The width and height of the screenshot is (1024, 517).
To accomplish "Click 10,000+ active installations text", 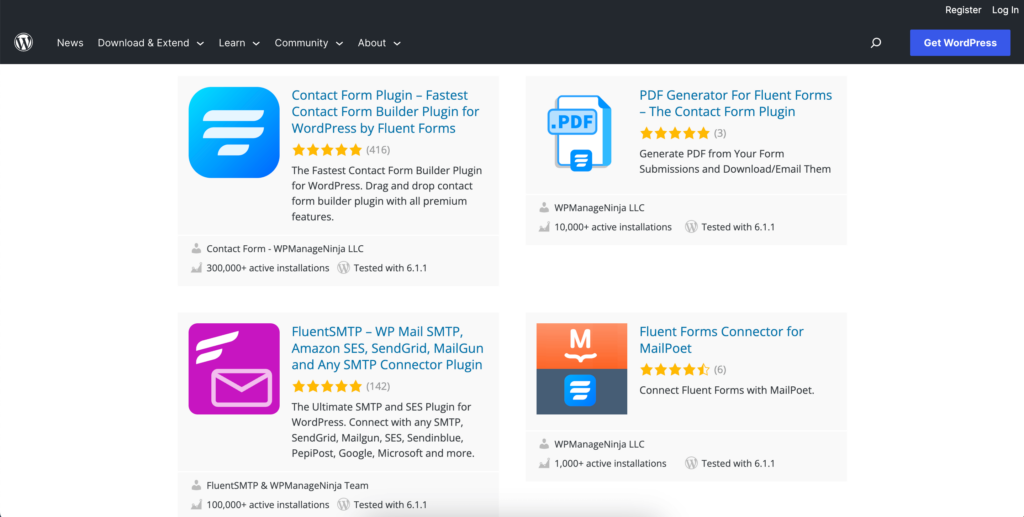I will [x=613, y=227].
